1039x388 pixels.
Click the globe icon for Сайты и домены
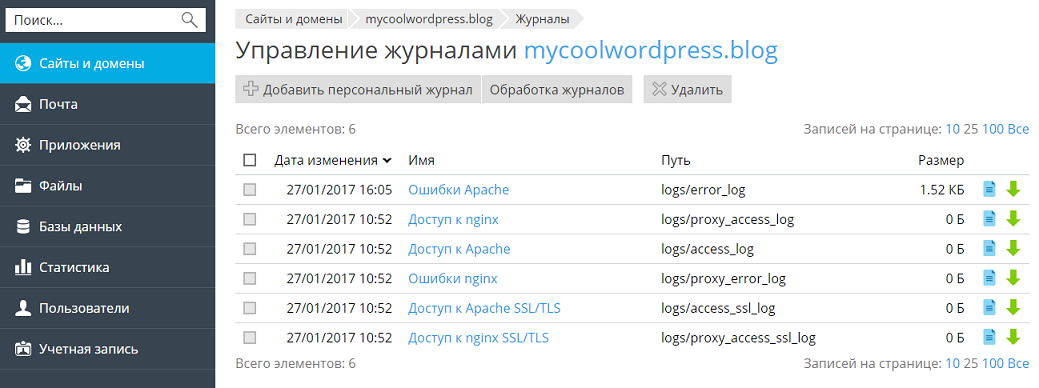23,64
